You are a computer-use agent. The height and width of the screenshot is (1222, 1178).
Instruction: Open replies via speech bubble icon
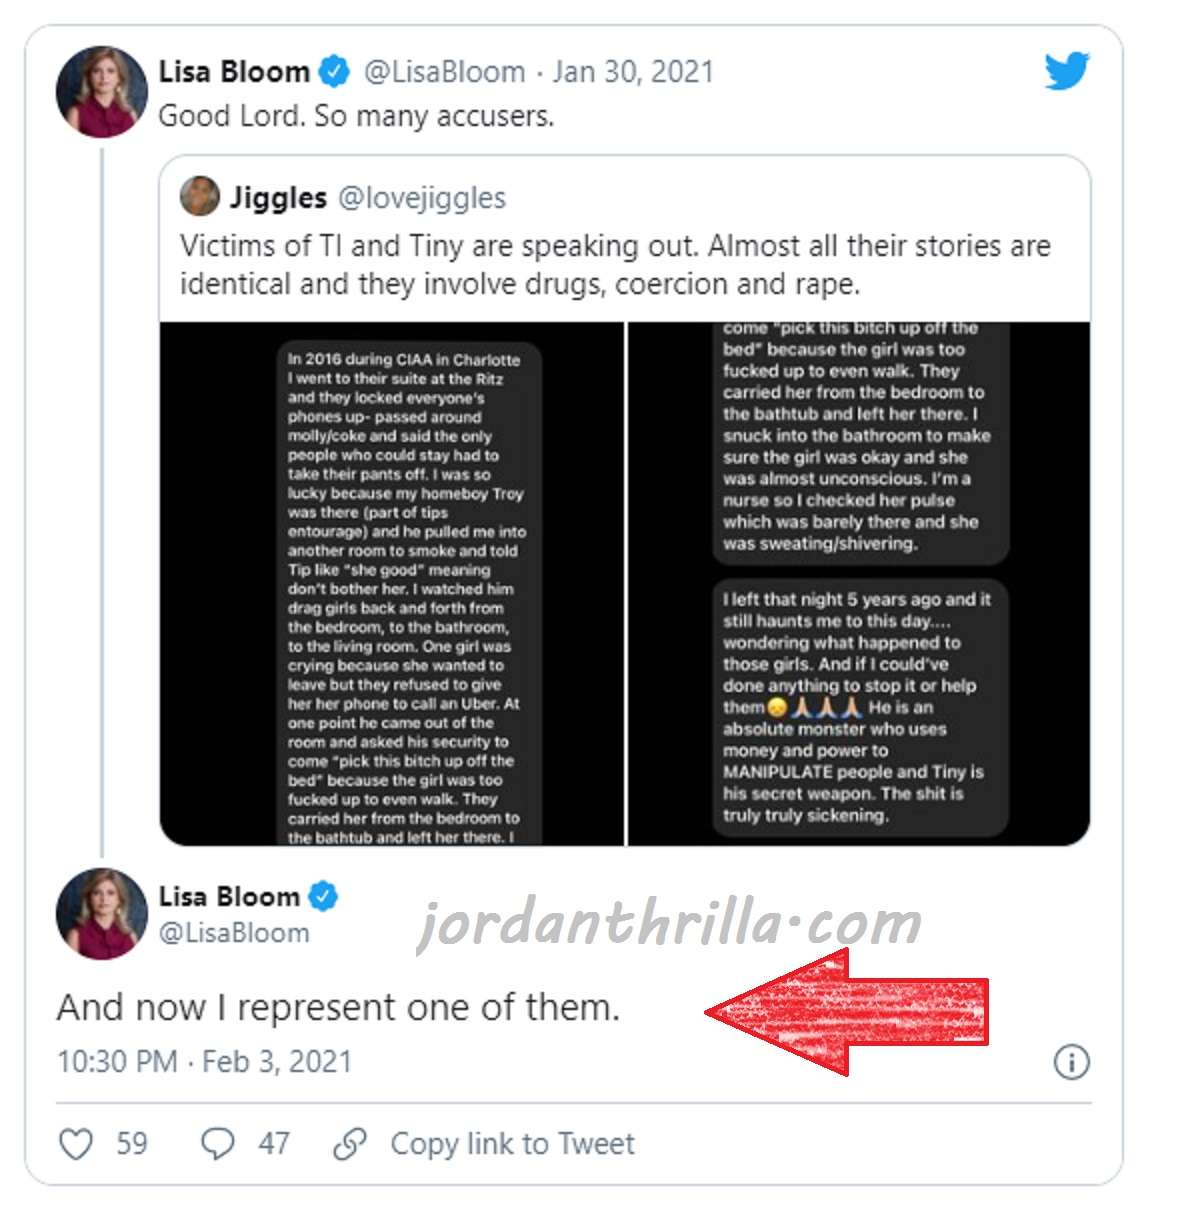pyautogui.click(x=217, y=1144)
